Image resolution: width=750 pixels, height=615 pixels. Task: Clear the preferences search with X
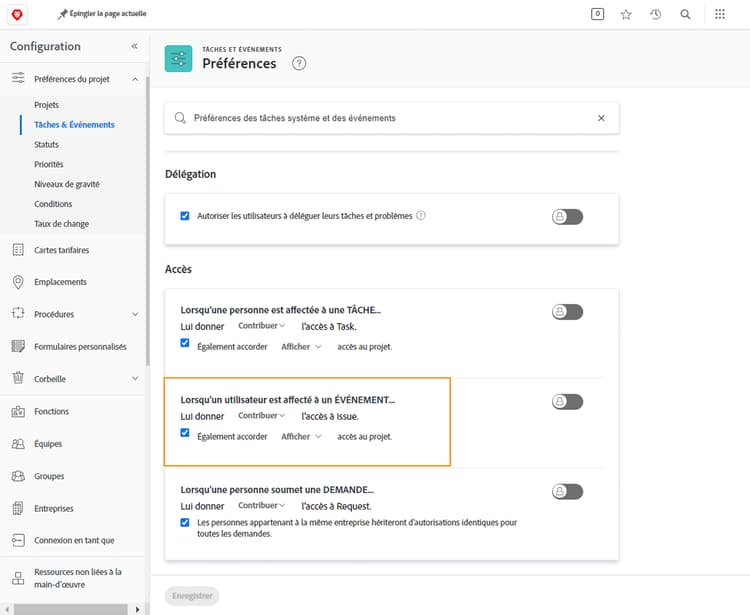click(x=601, y=118)
